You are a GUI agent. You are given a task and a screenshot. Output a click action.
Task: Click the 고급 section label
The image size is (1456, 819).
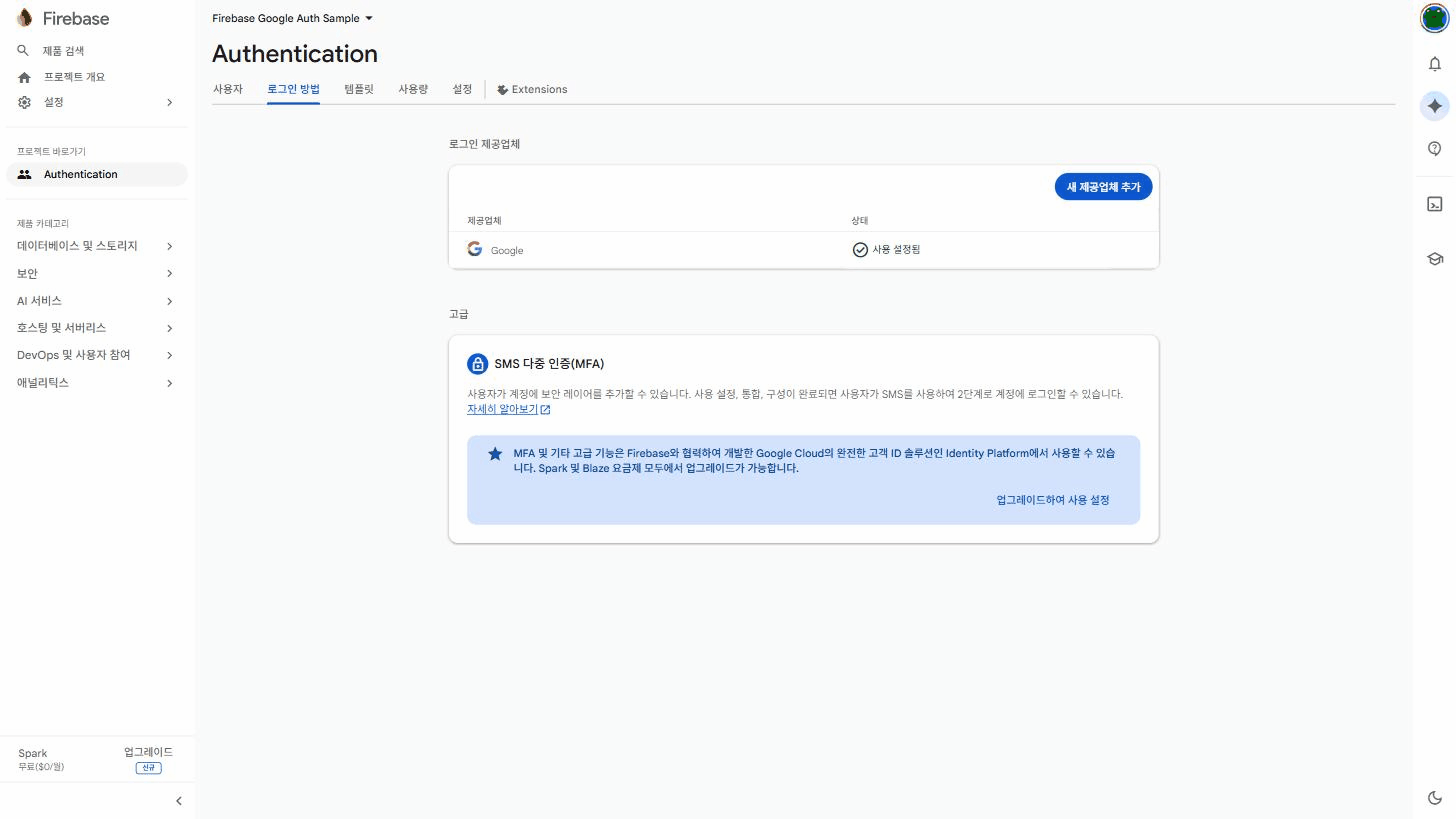click(459, 314)
